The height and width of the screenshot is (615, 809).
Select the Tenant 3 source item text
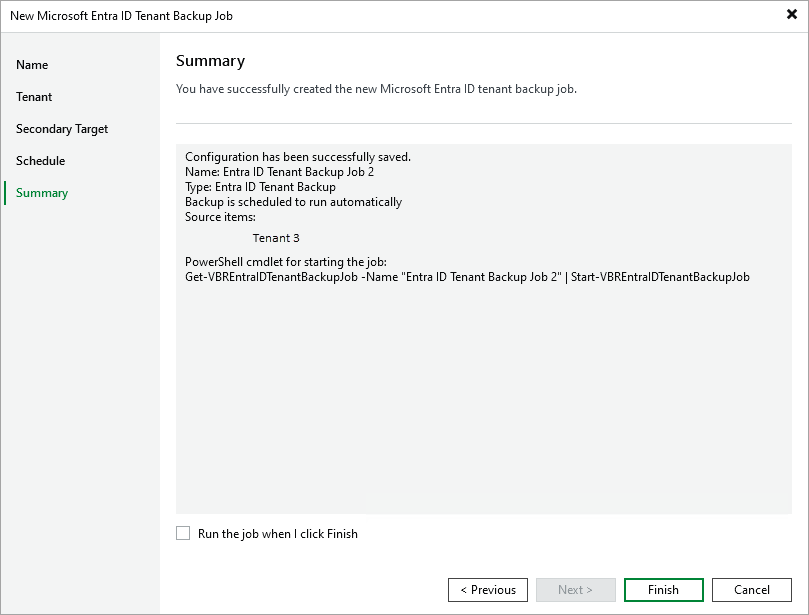[x=276, y=237]
